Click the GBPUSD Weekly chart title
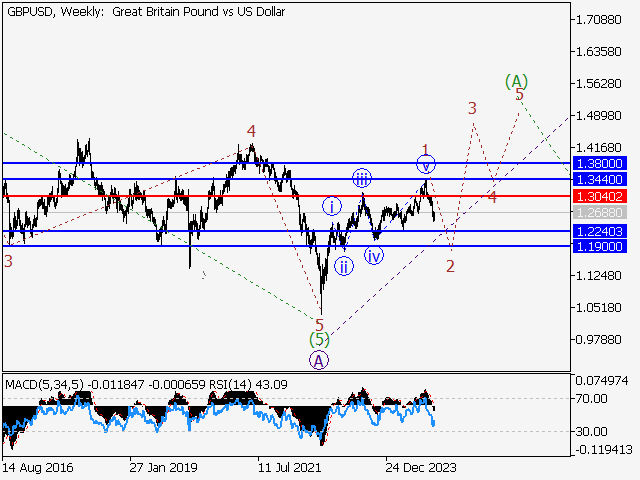The image size is (640, 480). 145,12
